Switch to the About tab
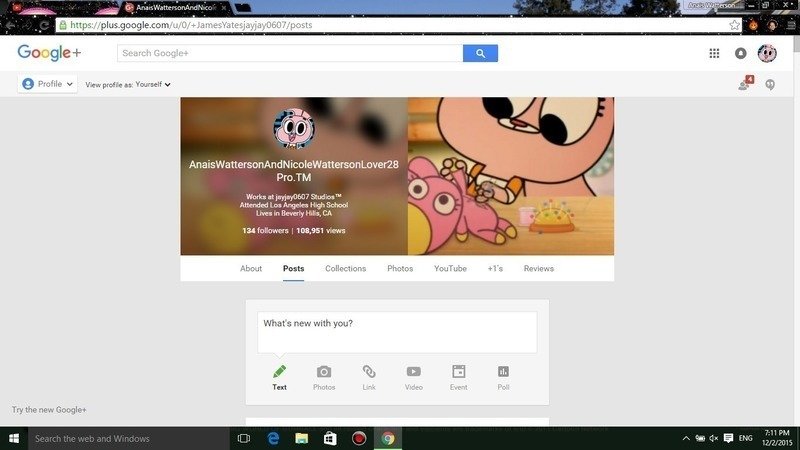 tap(251, 269)
